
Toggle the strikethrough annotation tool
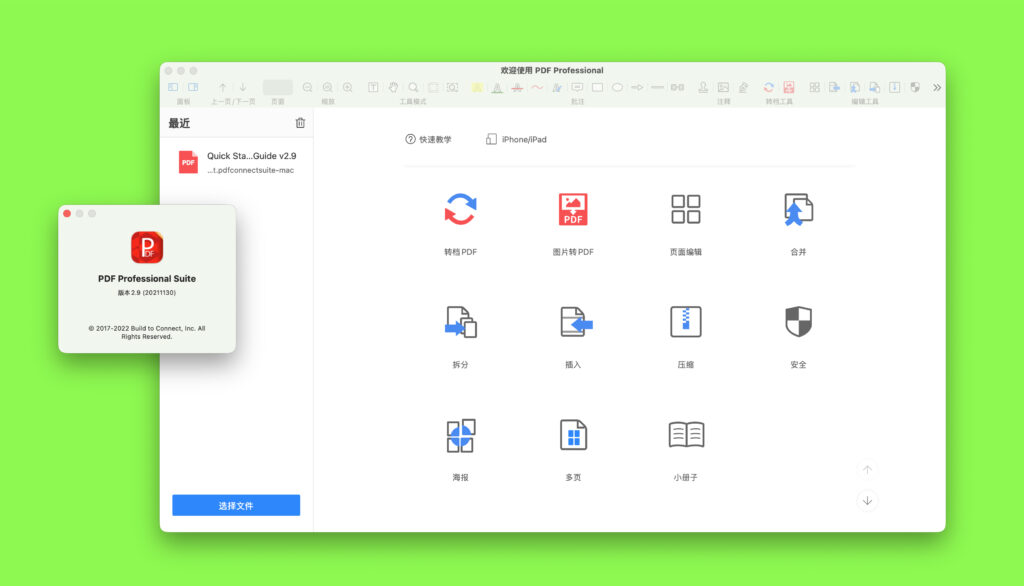pos(517,88)
